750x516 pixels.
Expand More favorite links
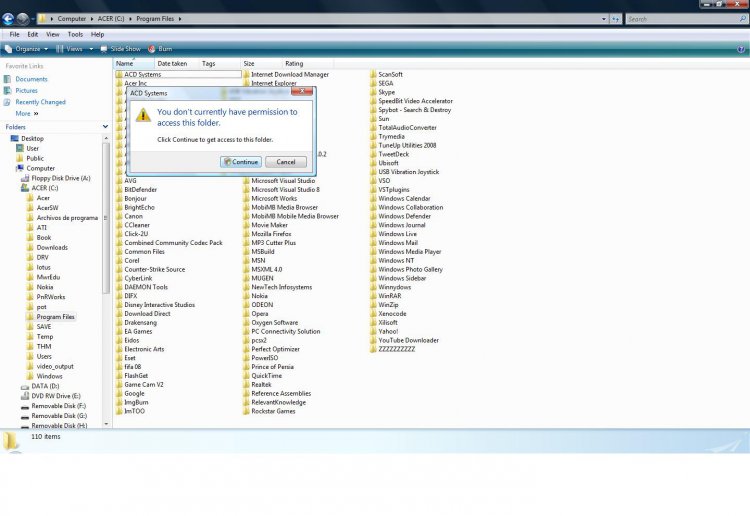(27, 113)
